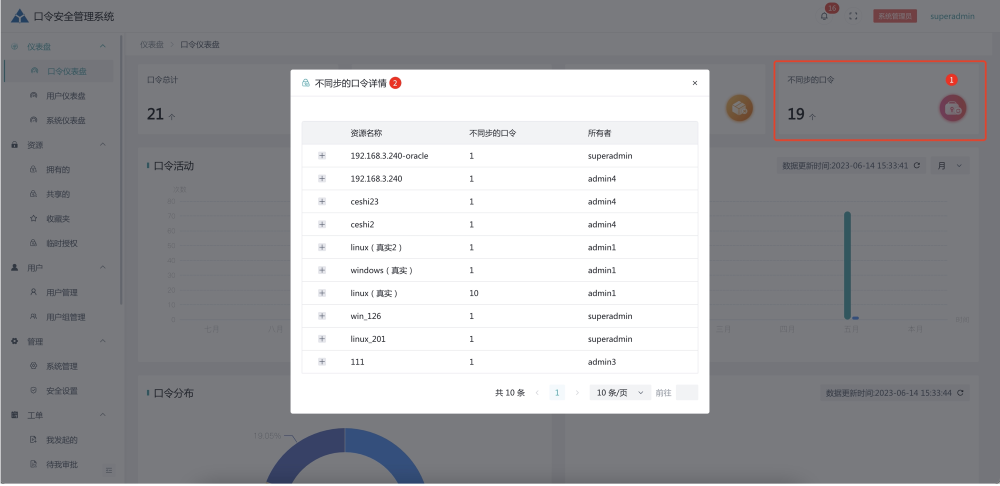The image size is (1000, 486).
Task: Click the pink unsynced password icon
Action: tap(952, 108)
